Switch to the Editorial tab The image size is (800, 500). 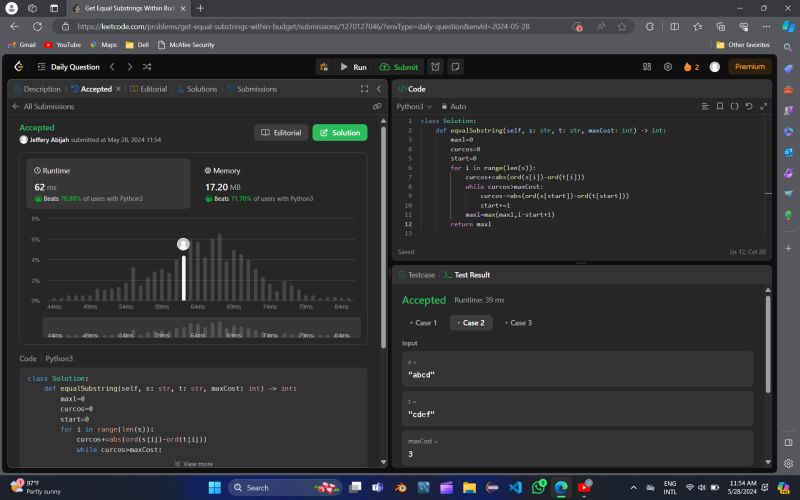coord(148,89)
